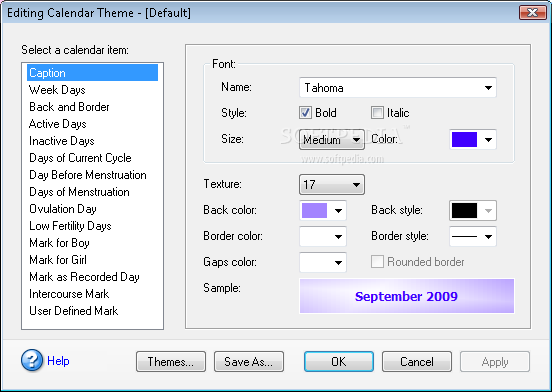
Task: Click the Cancel button
Action: click(417, 361)
